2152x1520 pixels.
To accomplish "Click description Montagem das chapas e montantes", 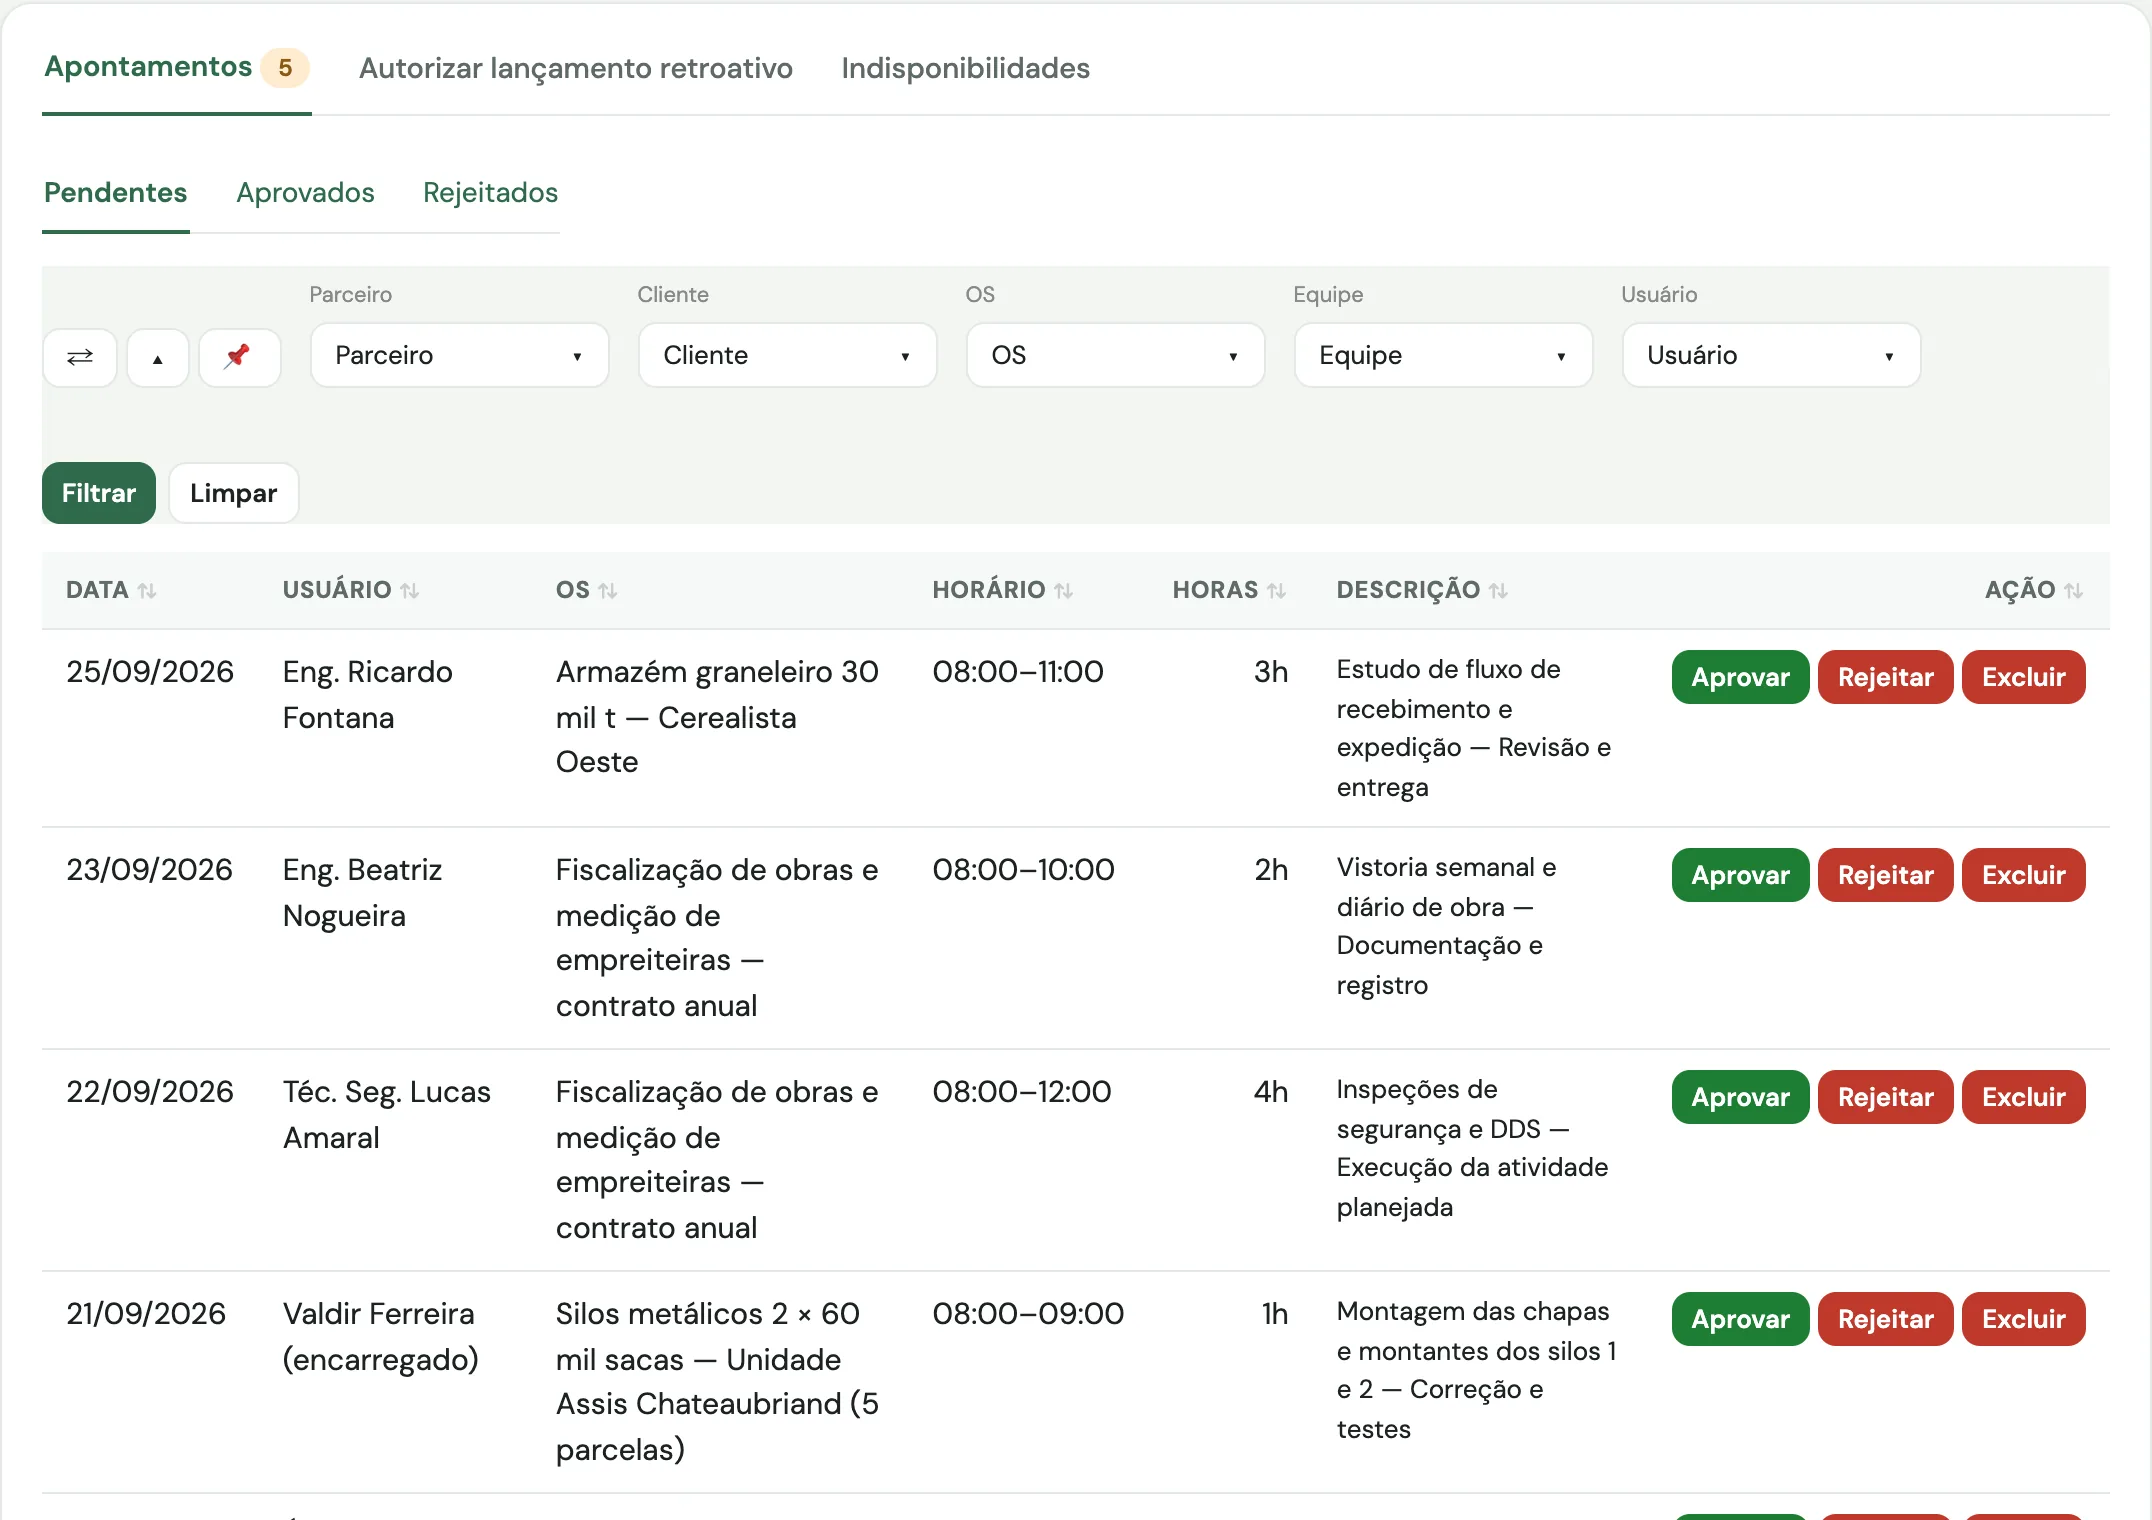I will [1477, 1370].
